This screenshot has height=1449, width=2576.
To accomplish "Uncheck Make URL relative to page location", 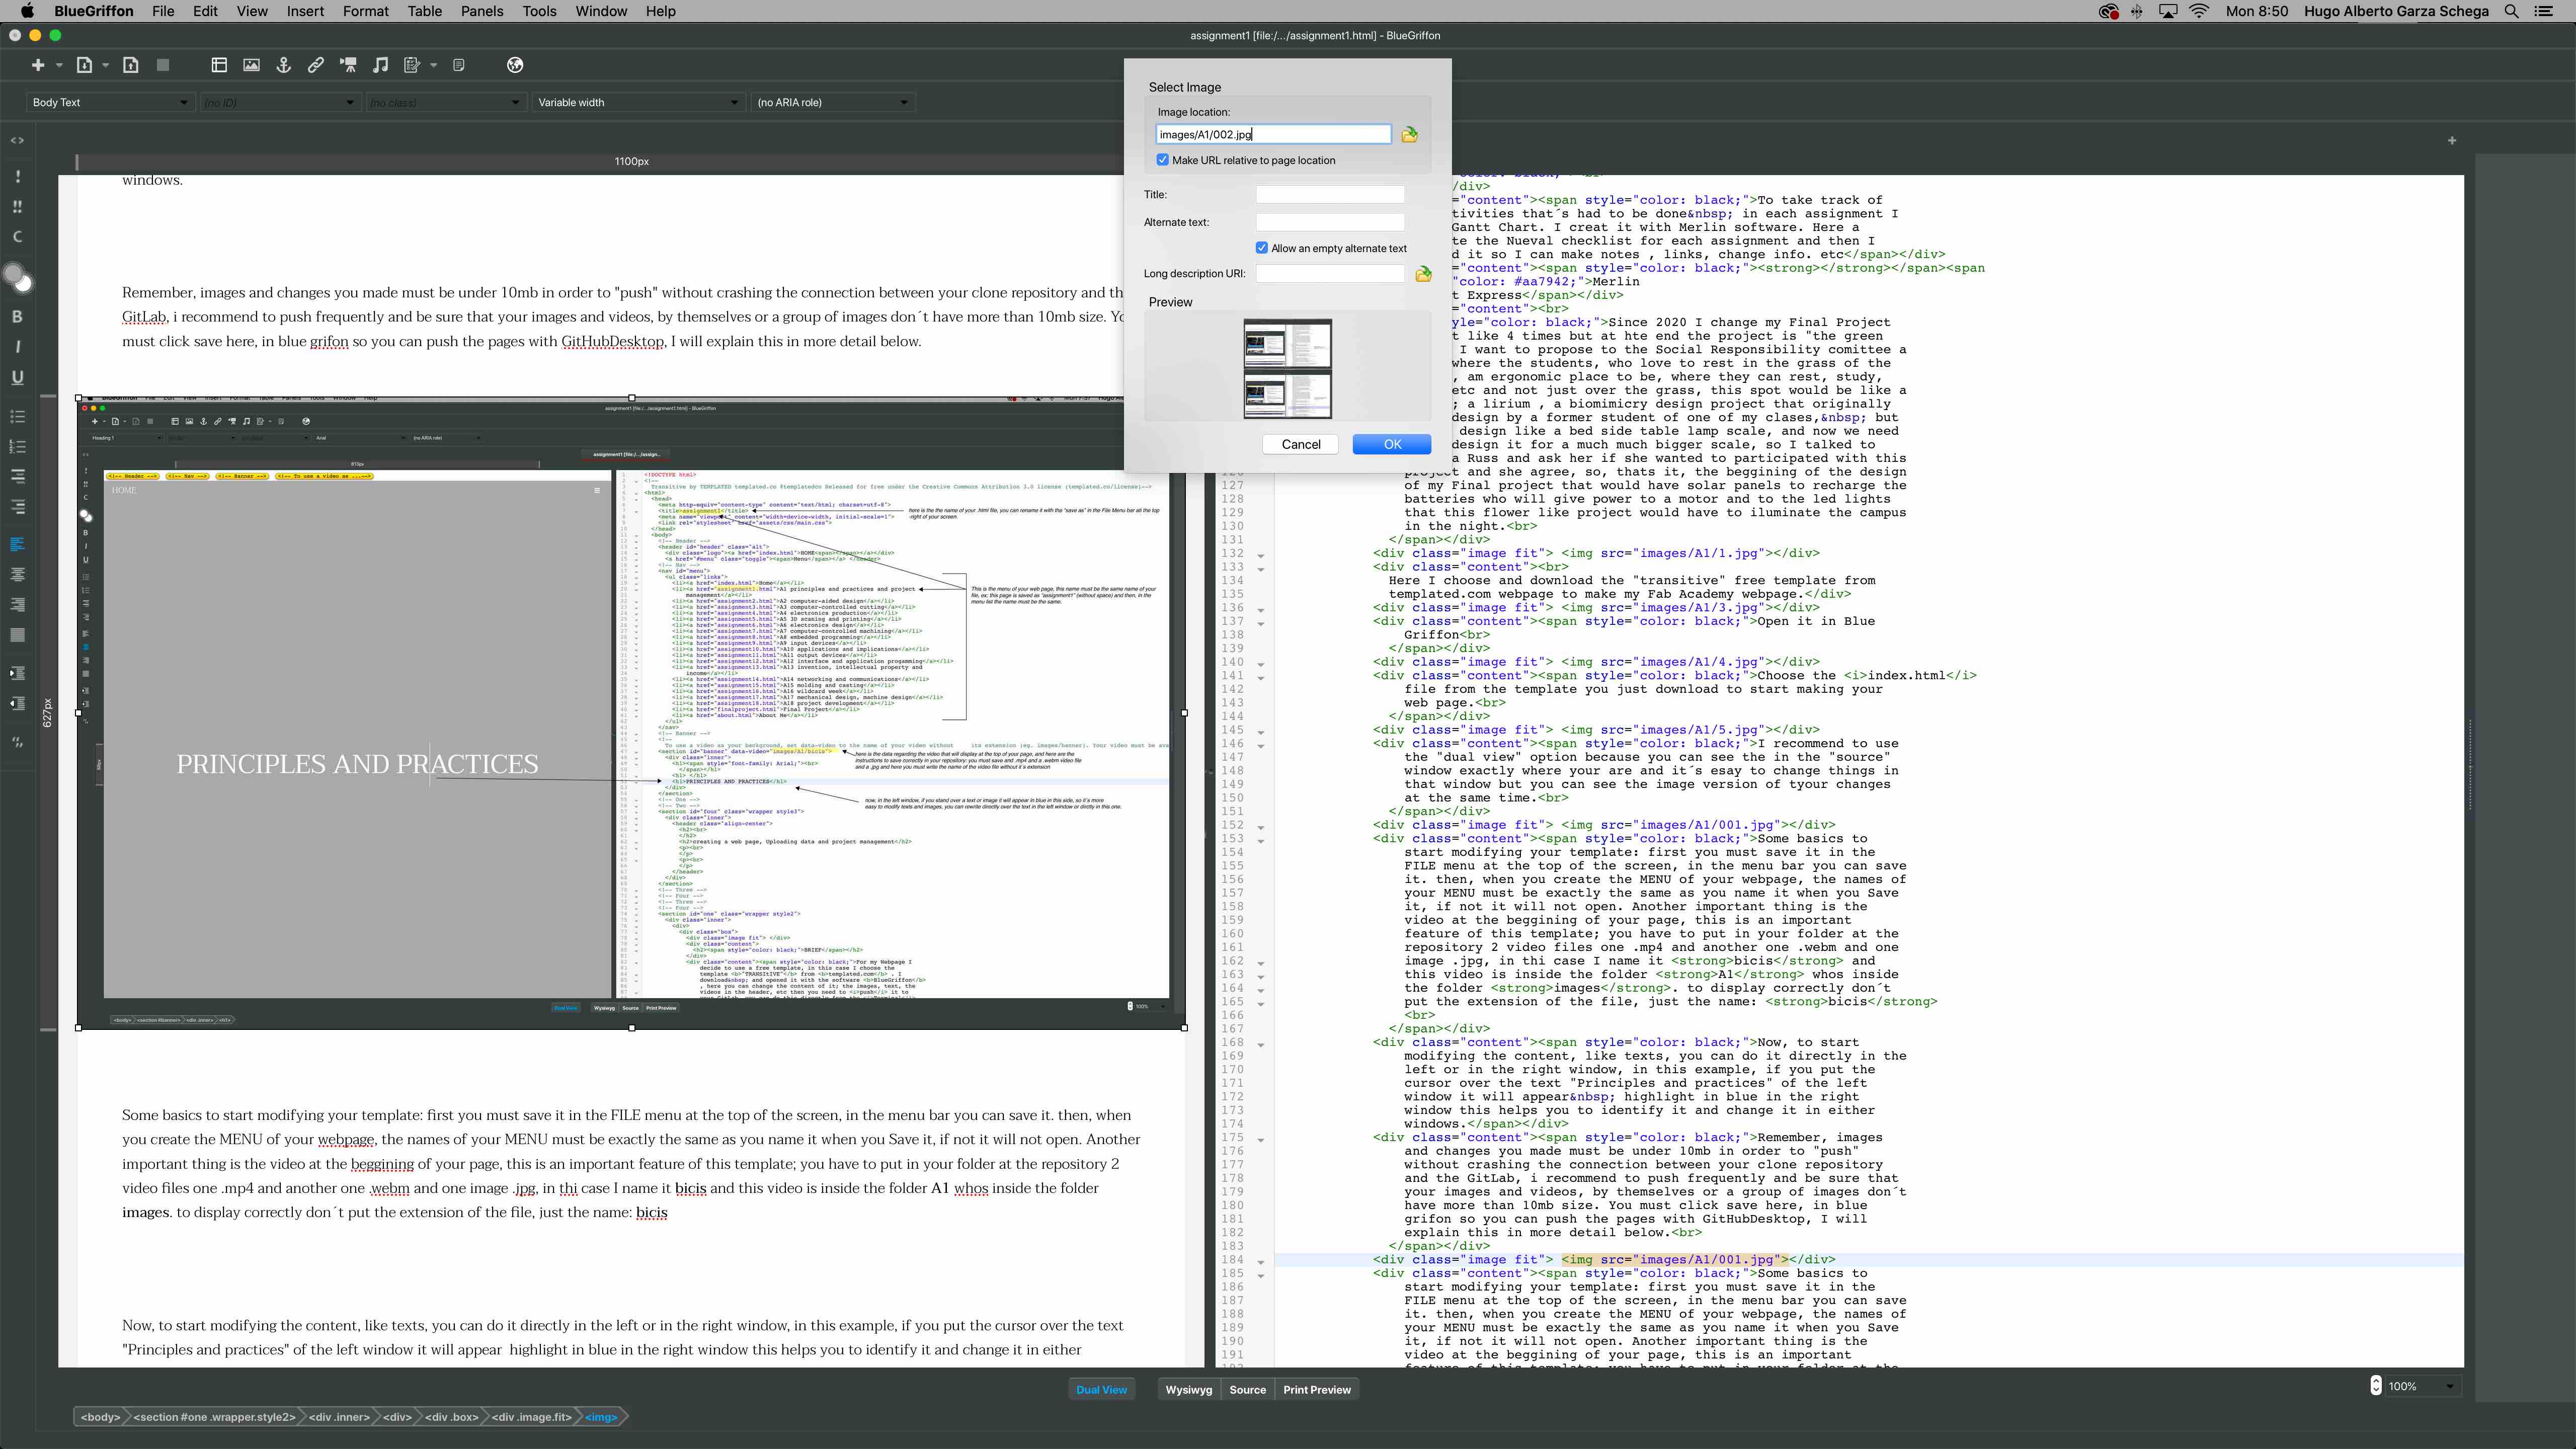I will pos(1163,160).
